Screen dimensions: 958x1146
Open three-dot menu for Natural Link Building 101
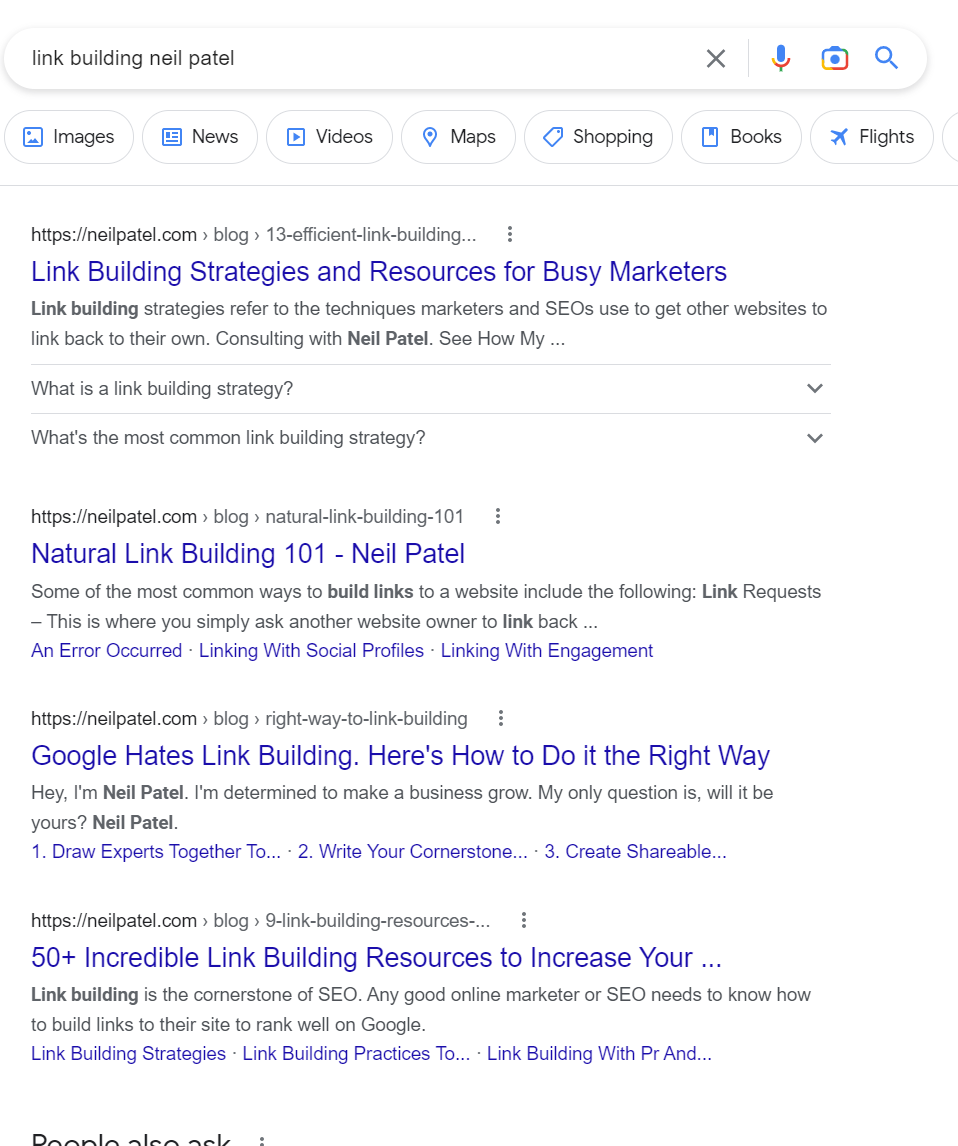[x=498, y=516]
